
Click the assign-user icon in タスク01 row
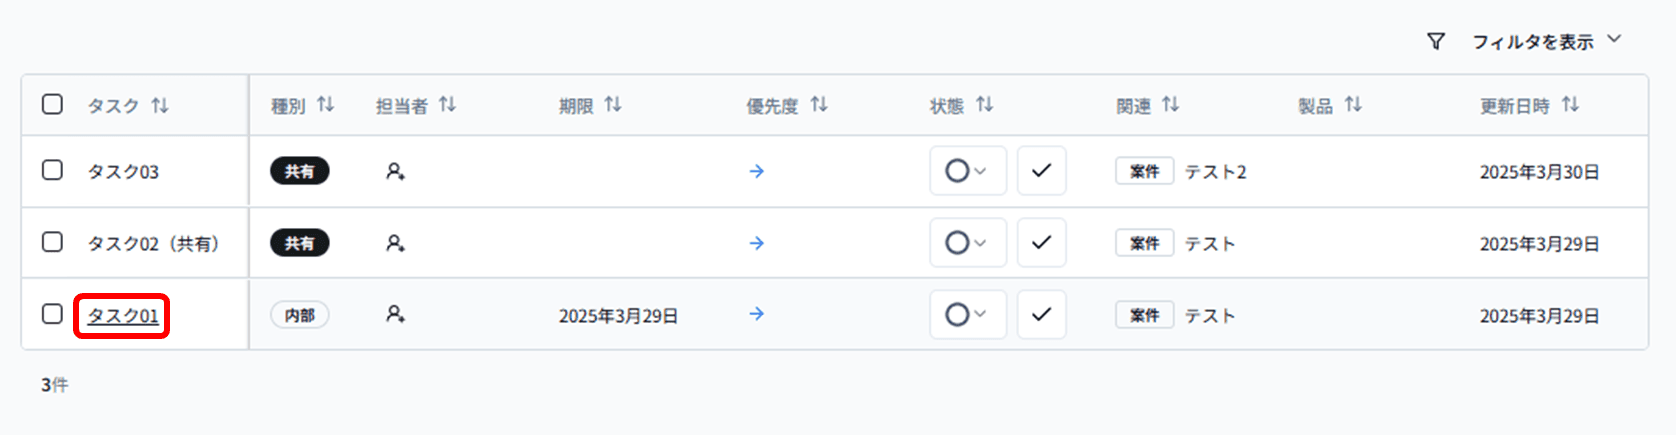[395, 315]
